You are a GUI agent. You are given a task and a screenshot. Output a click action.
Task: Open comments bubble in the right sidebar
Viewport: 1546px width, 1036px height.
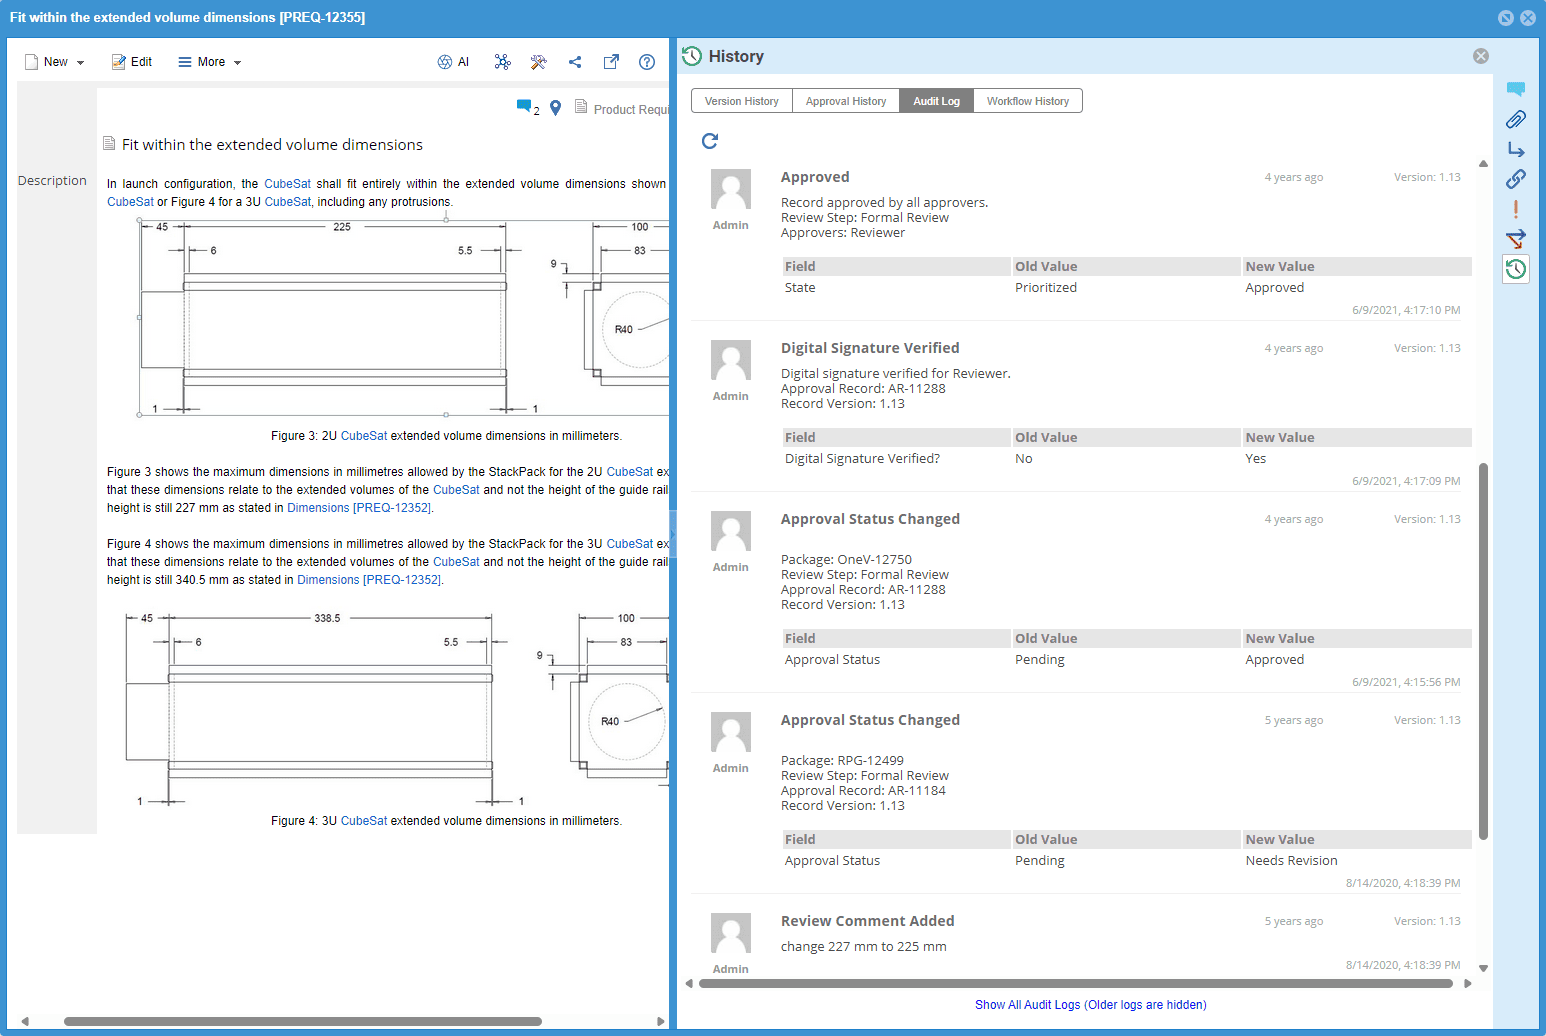(x=1516, y=90)
